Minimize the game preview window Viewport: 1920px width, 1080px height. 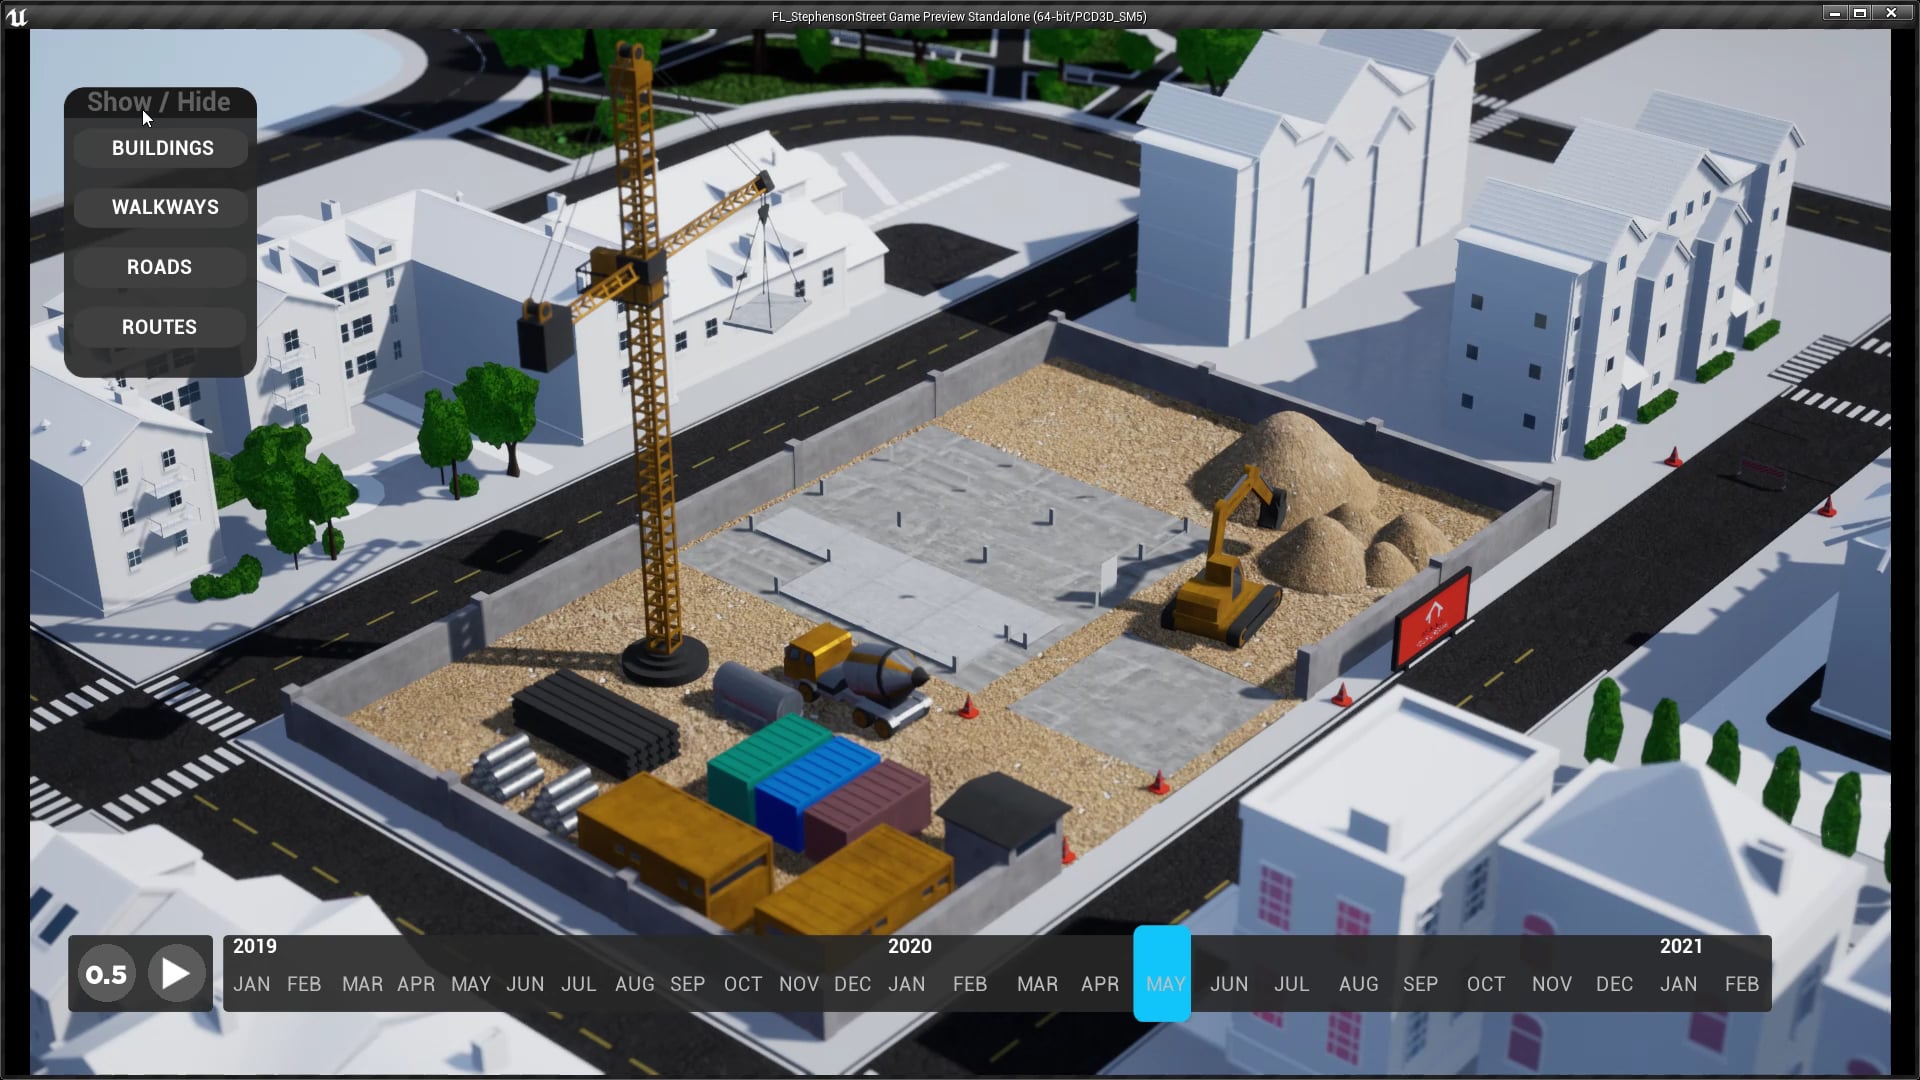tap(1834, 13)
